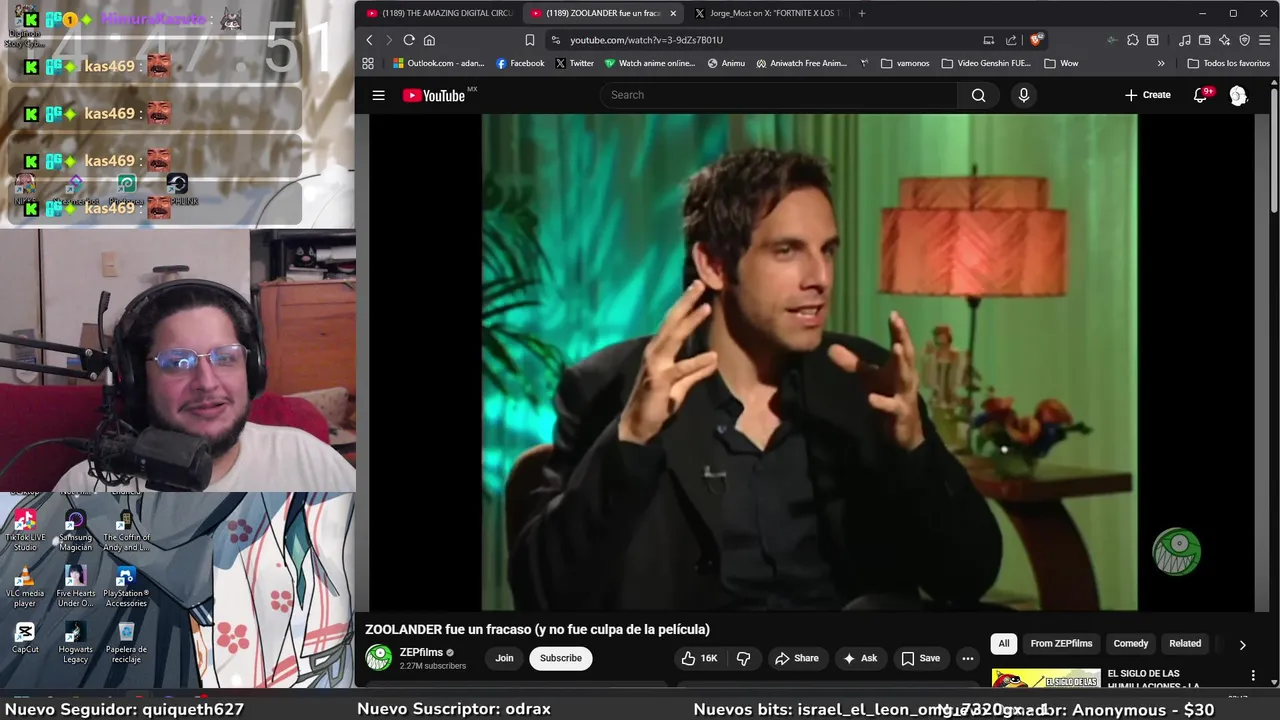Open Five Hearts Under One Roof shortcut
This screenshot has width=1280, height=720.
click(x=75, y=586)
